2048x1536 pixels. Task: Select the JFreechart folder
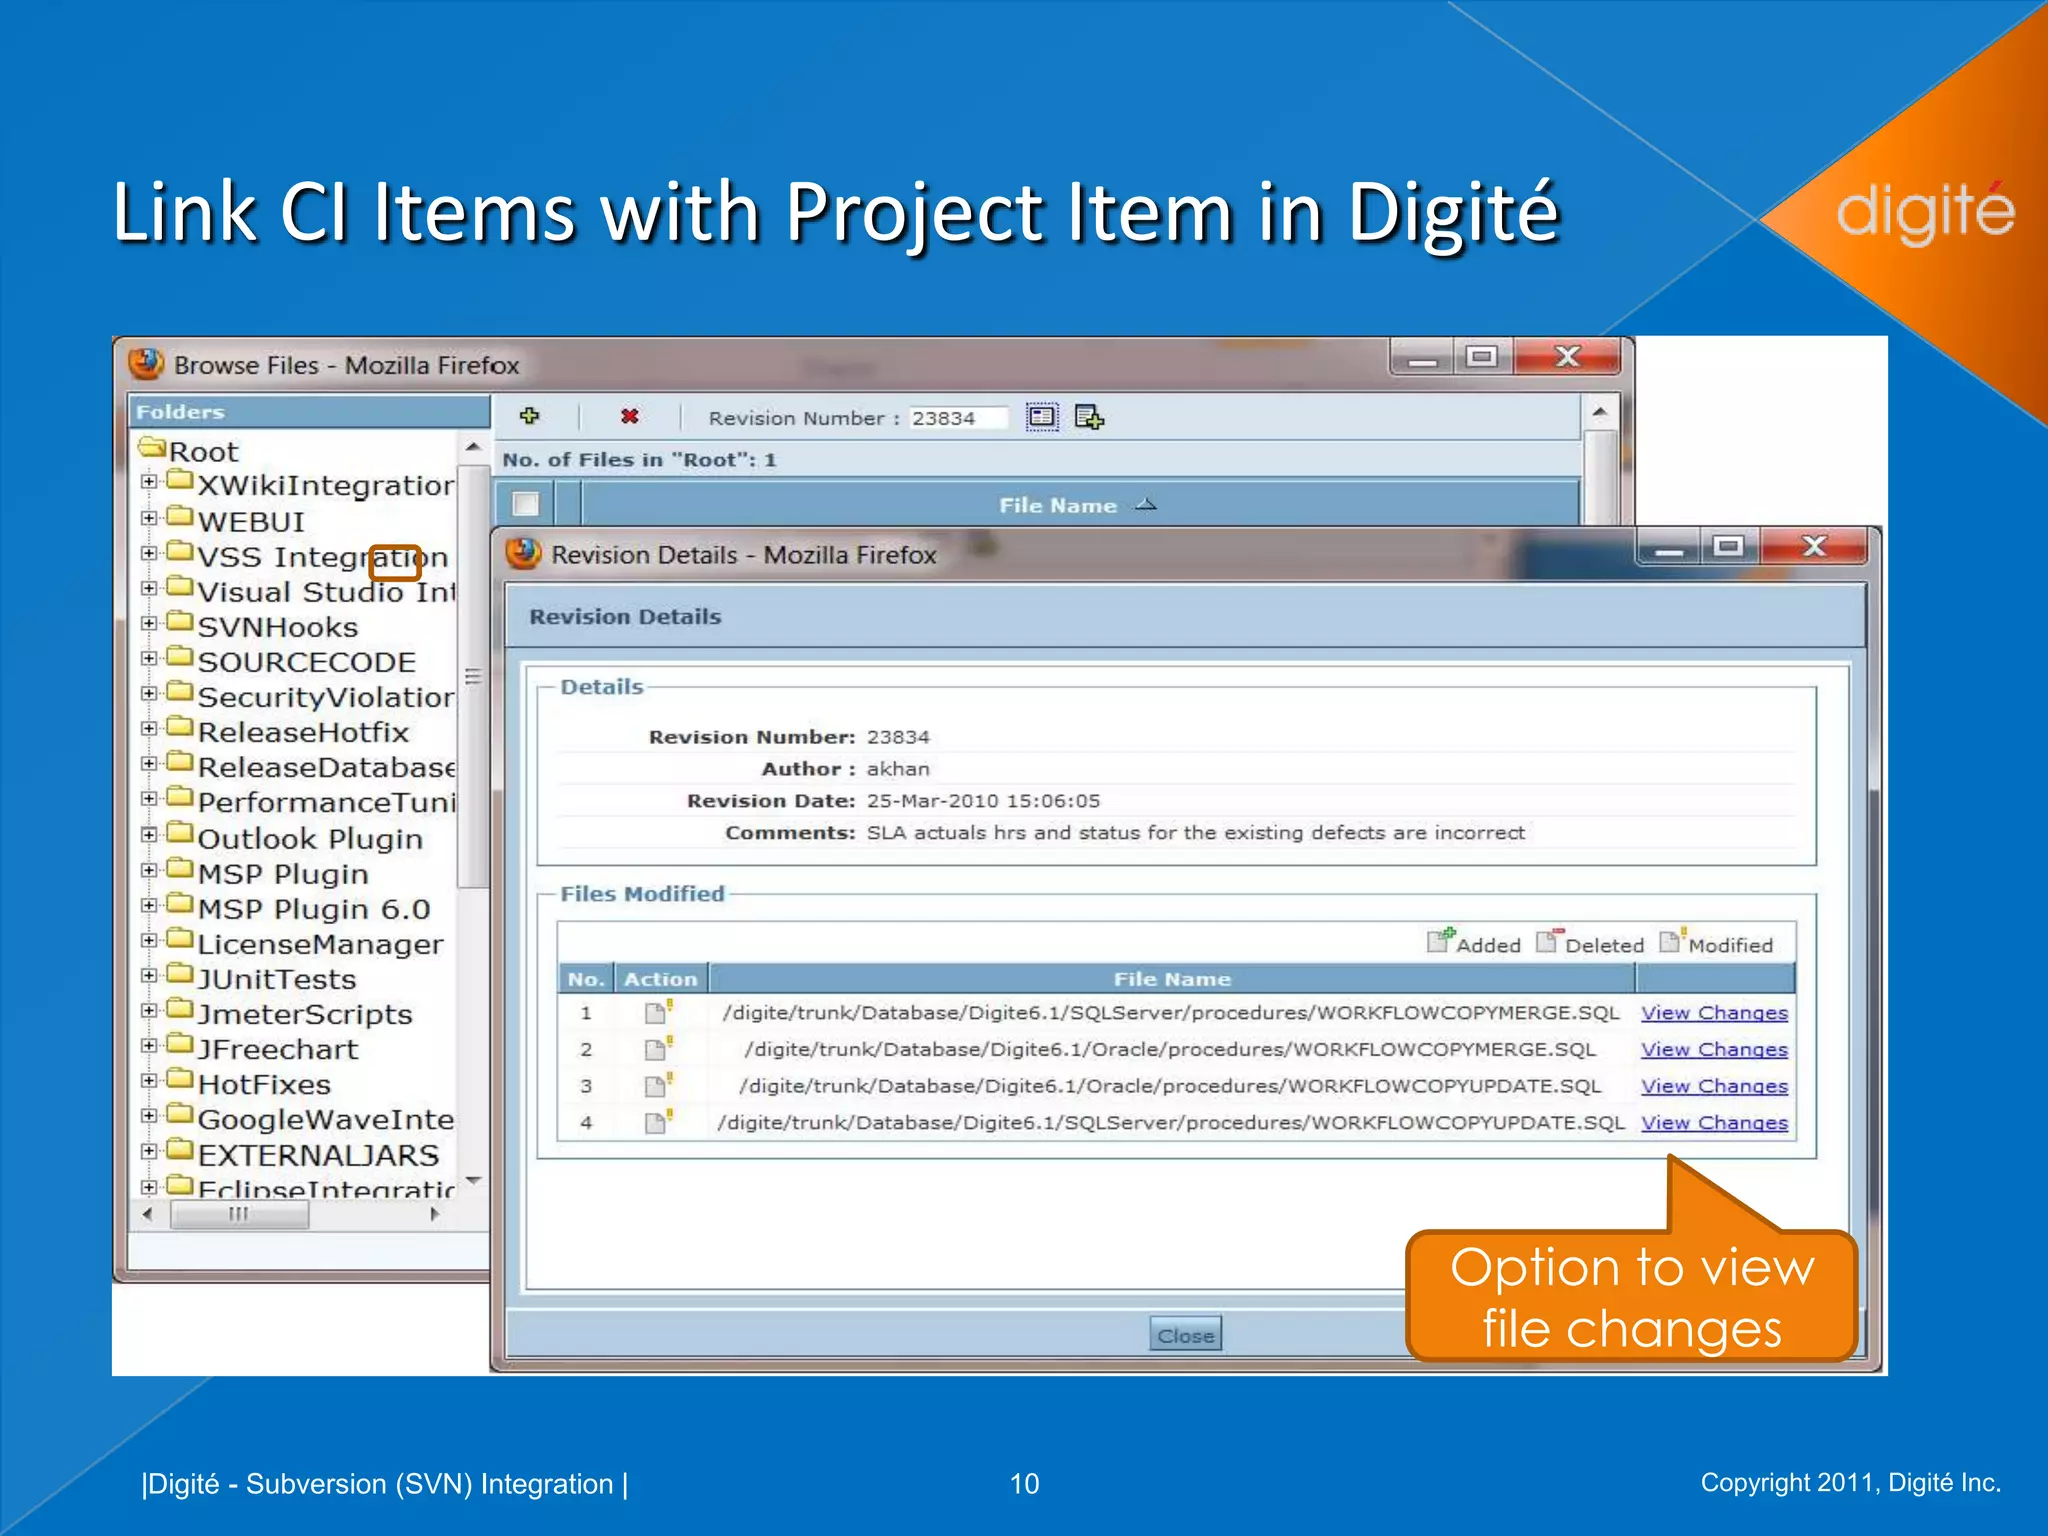click(x=278, y=1048)
